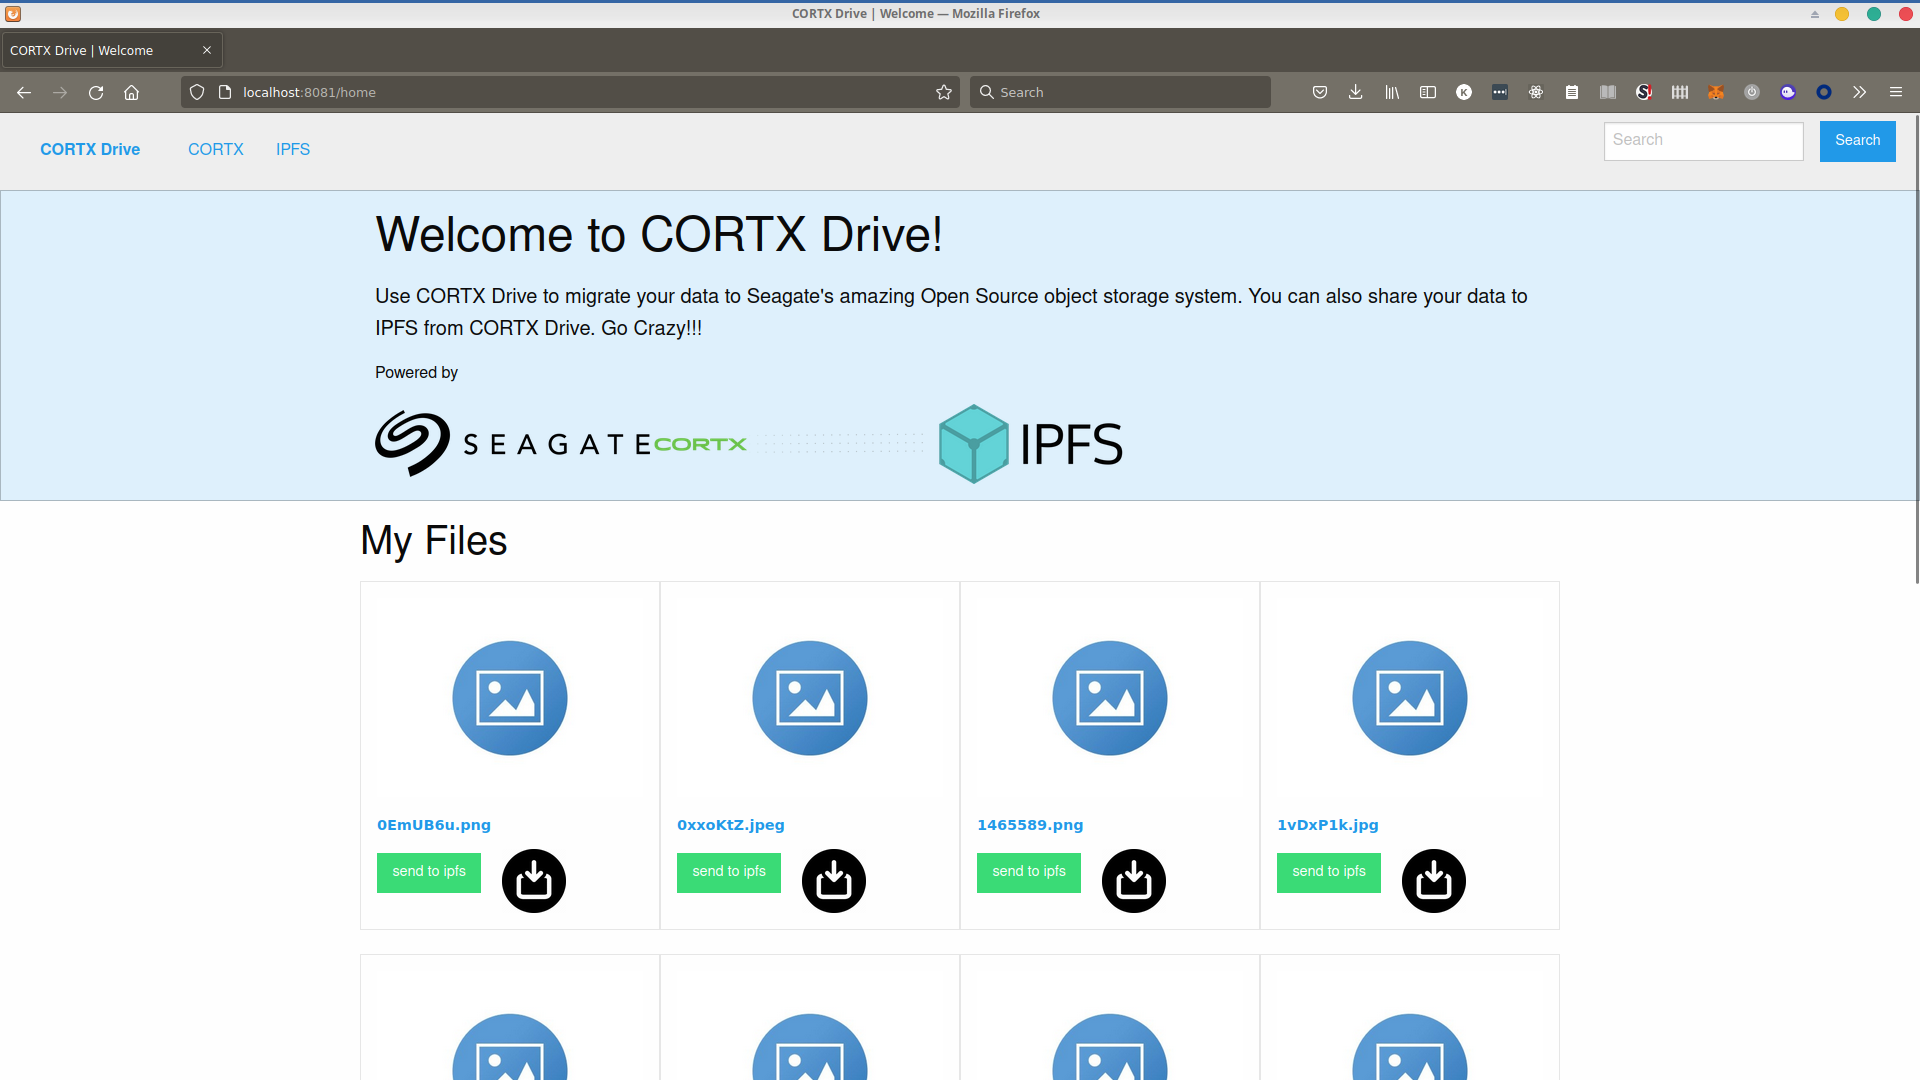This screenshot has width=1920, height=1080.
Task: Reload the current page
Action: click(96, 92)
